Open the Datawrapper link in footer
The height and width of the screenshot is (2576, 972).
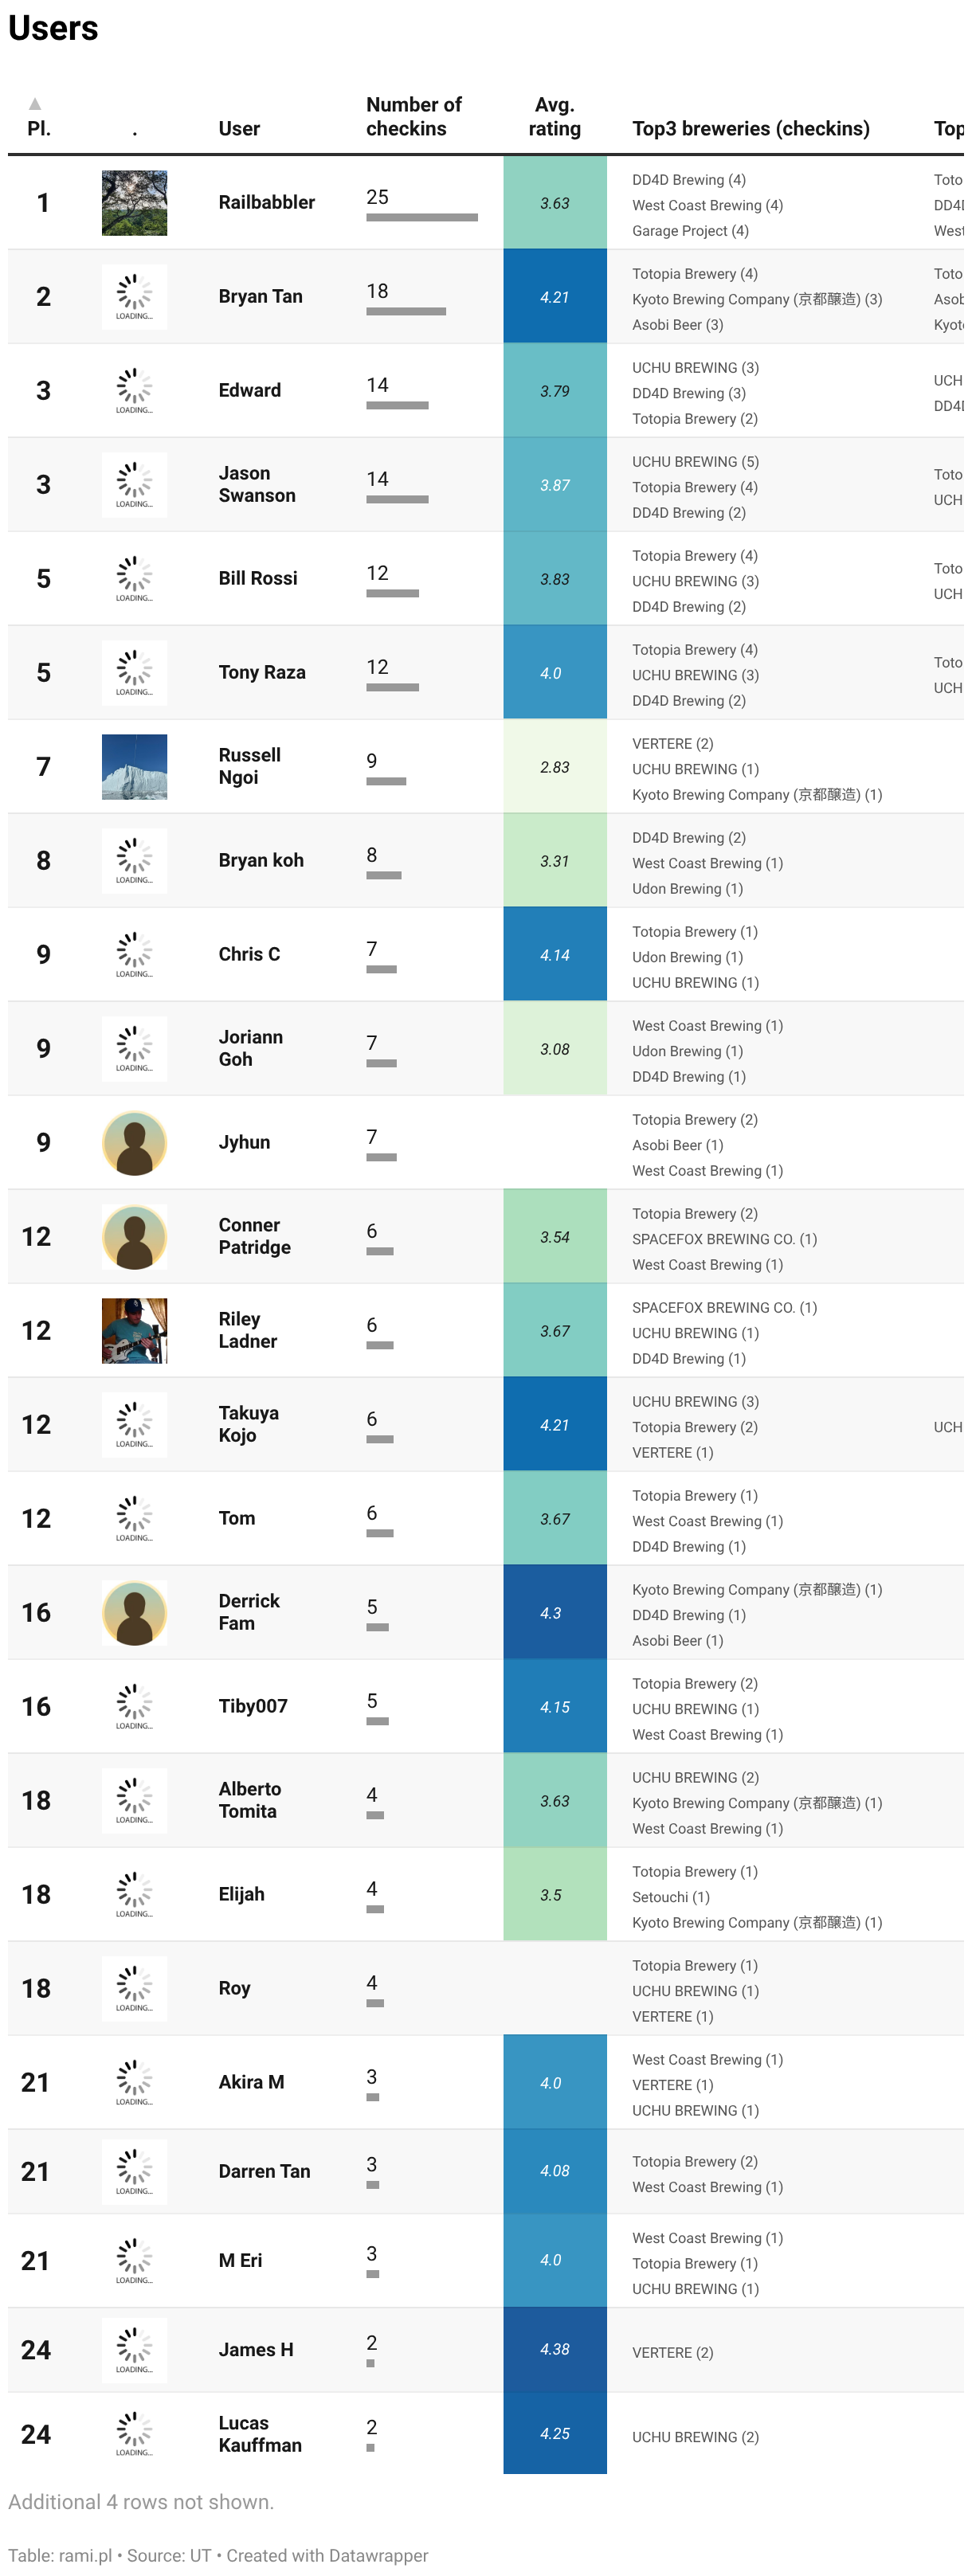(x=378, y=2555)
